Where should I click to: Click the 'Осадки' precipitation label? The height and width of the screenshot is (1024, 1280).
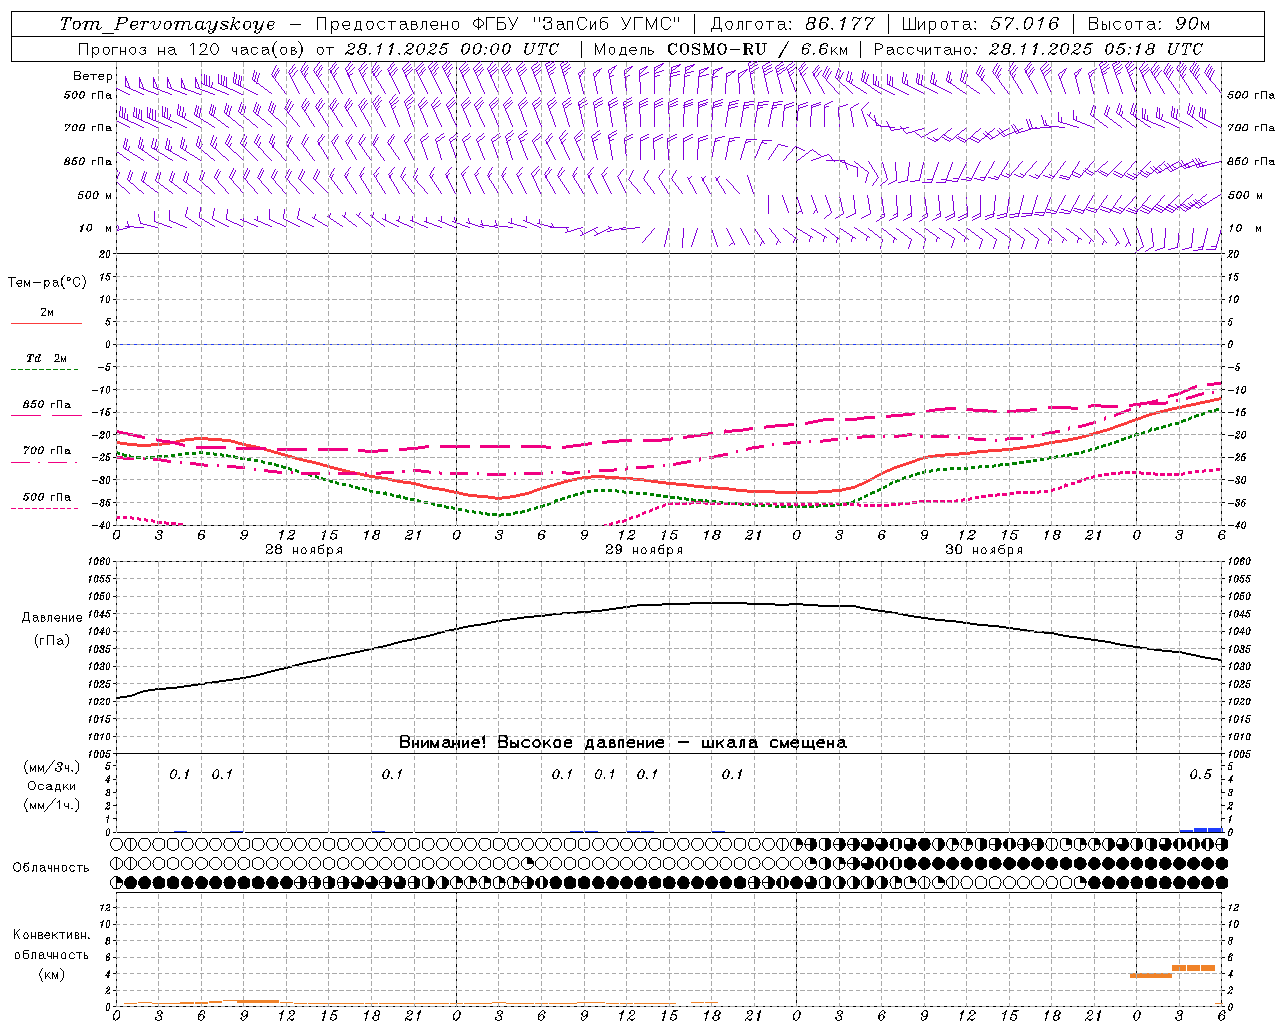point(52,786)
